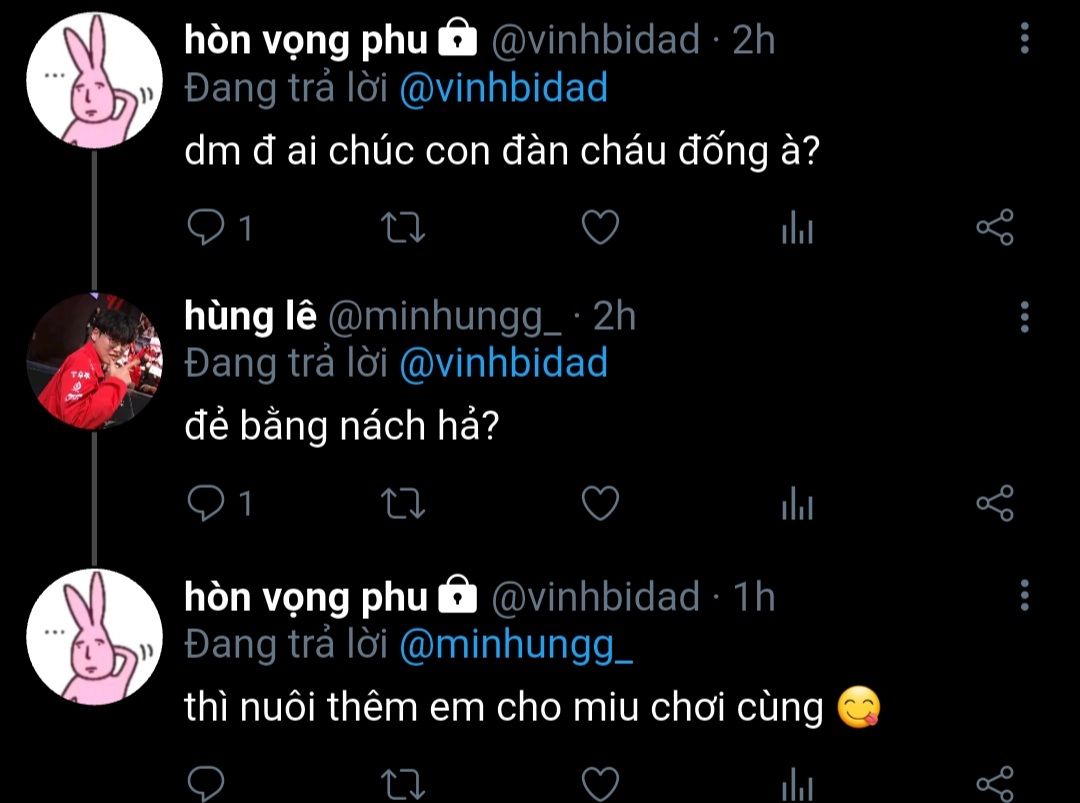
Task: Open more options for first tweet
Action: tap(1024, 39)
